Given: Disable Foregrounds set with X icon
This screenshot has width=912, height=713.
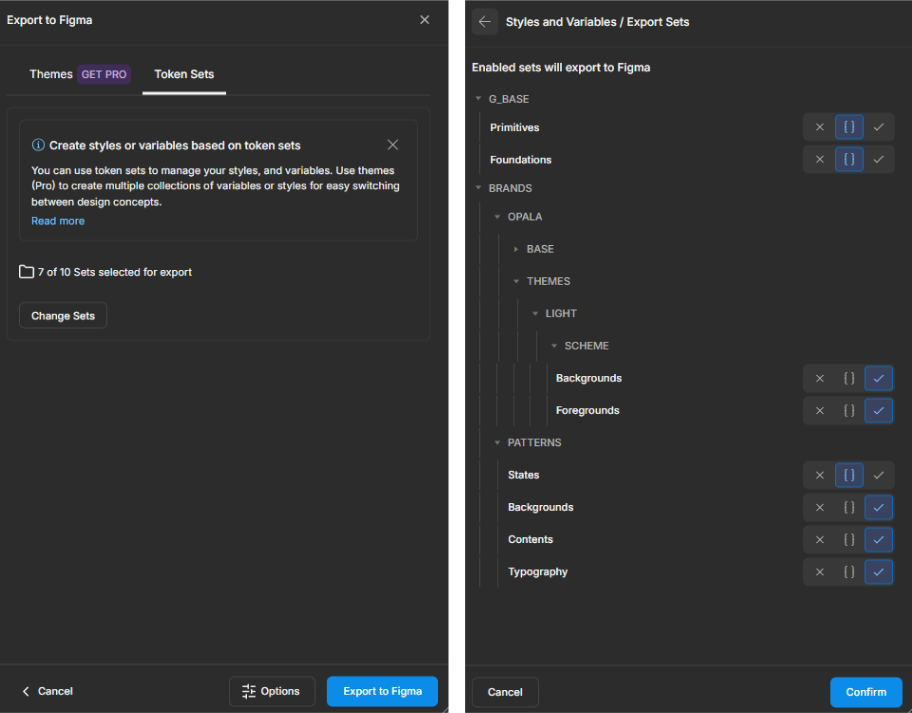Looking at the screenshot, I should 819,411.
